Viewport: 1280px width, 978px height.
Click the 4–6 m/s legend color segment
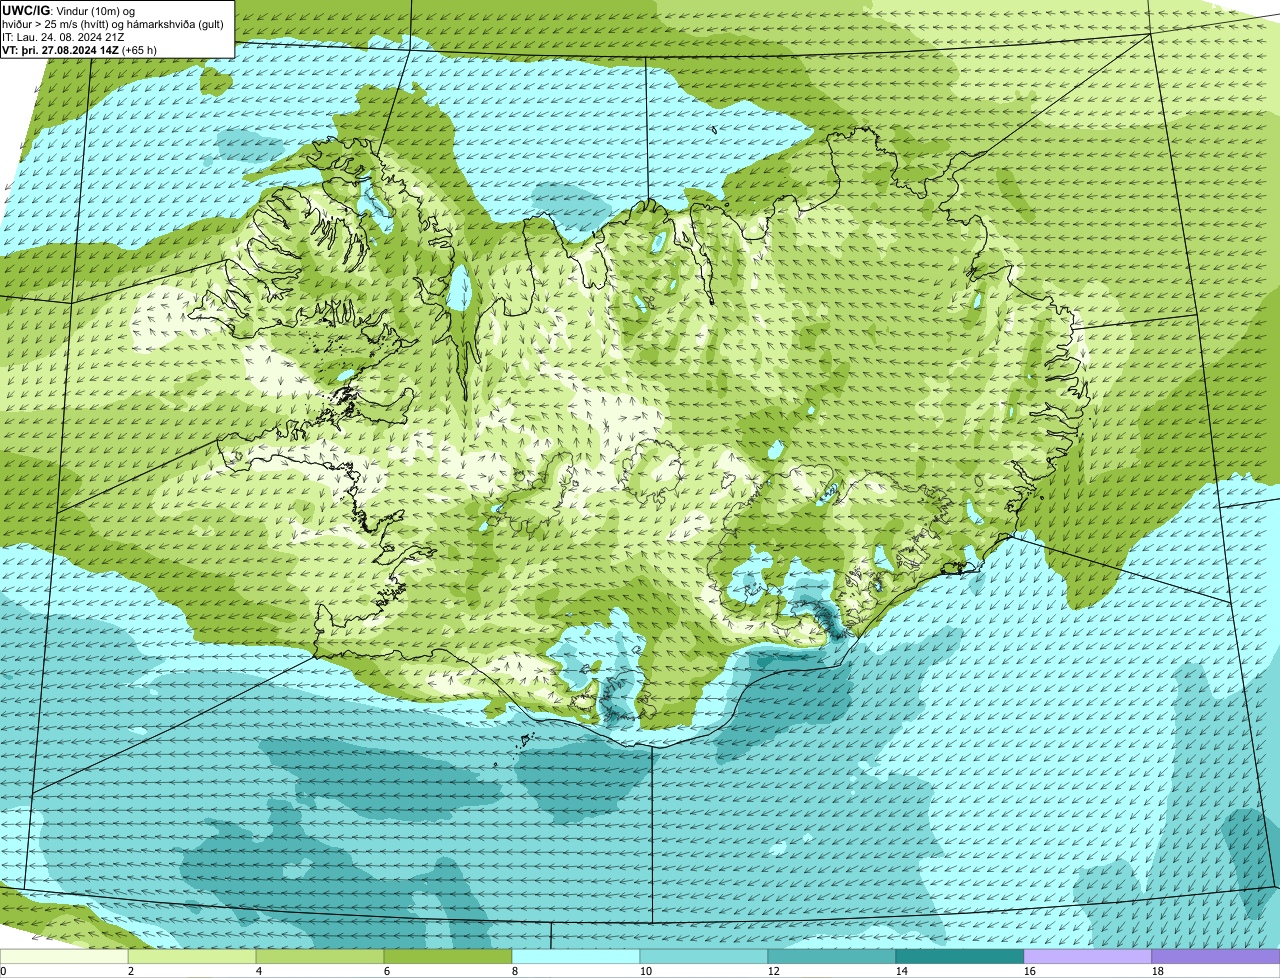320,957
